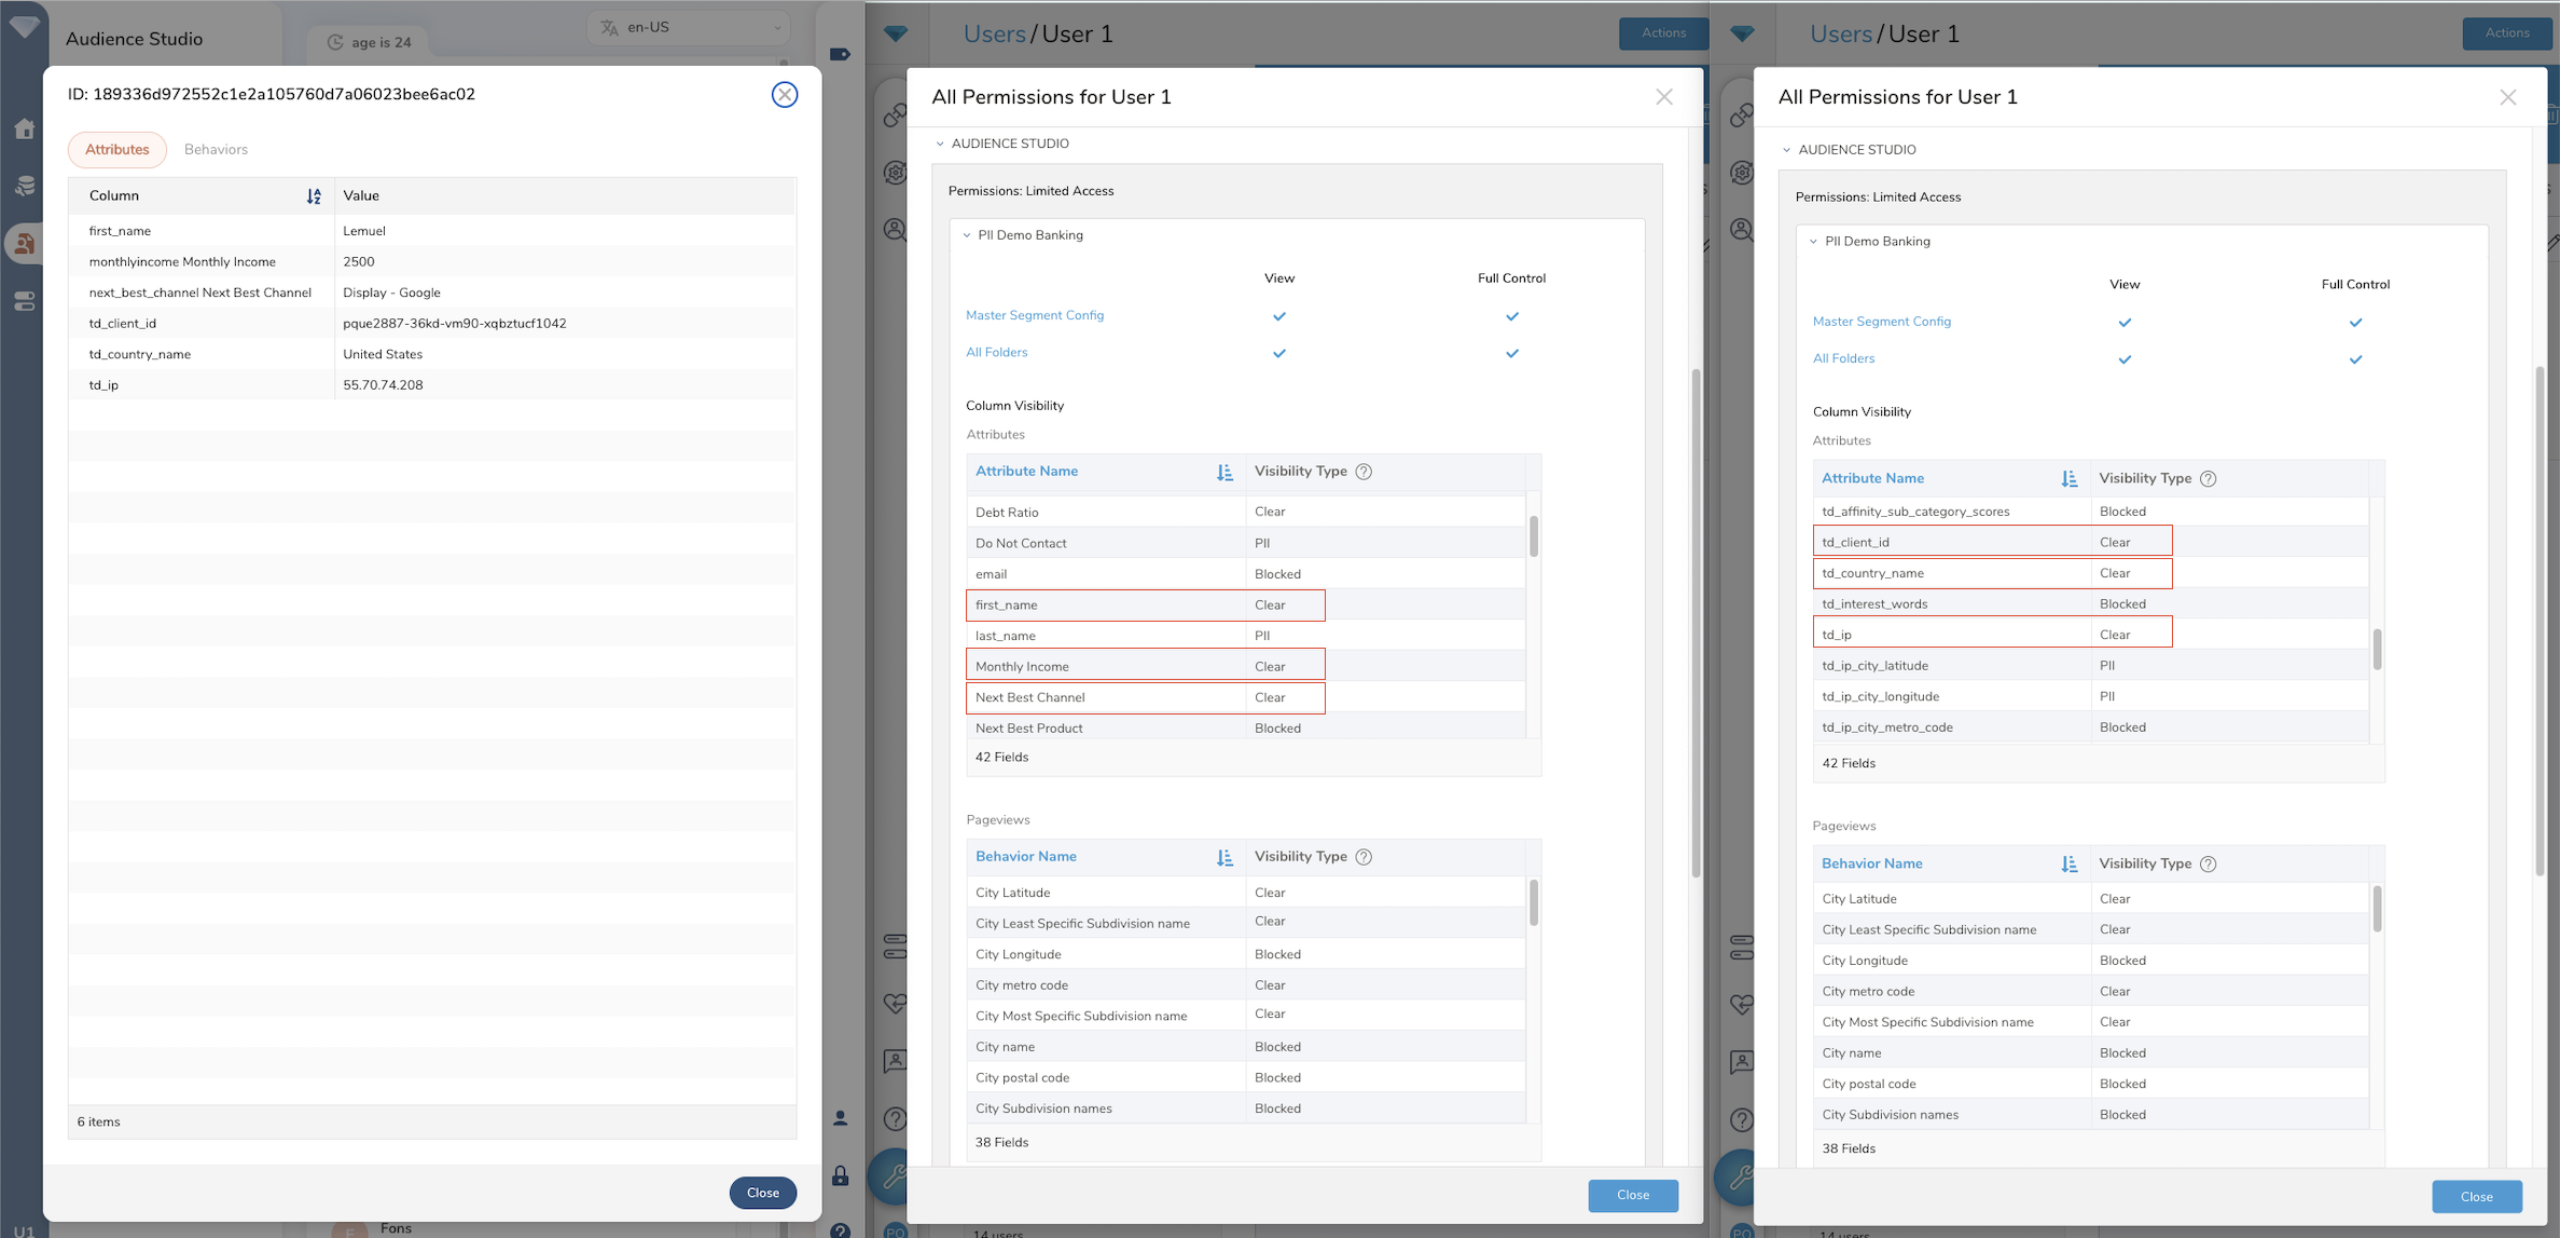Click sort icon next to middle Behavior Name

[x=1225, y=857]
